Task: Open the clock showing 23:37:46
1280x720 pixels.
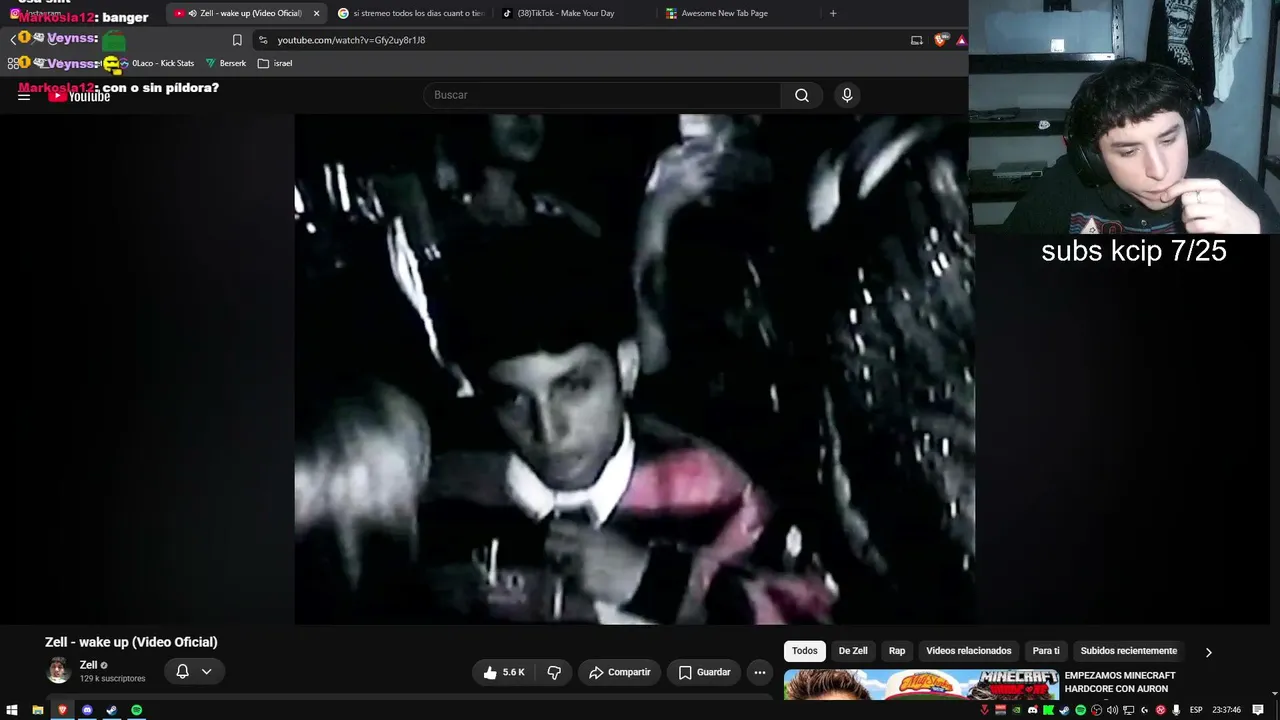Action: pyautogui.click(x=1227, y=710)
